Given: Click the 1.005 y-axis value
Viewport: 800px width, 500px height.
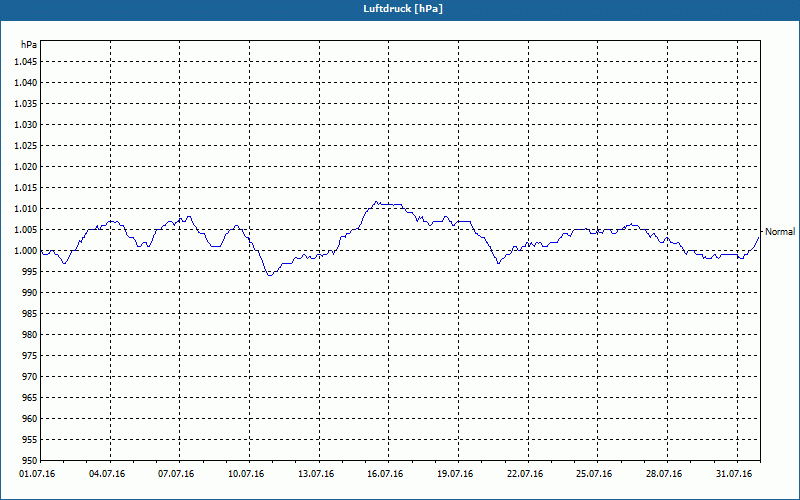Looking at the screenshot, I should click(x=27, y=230).
